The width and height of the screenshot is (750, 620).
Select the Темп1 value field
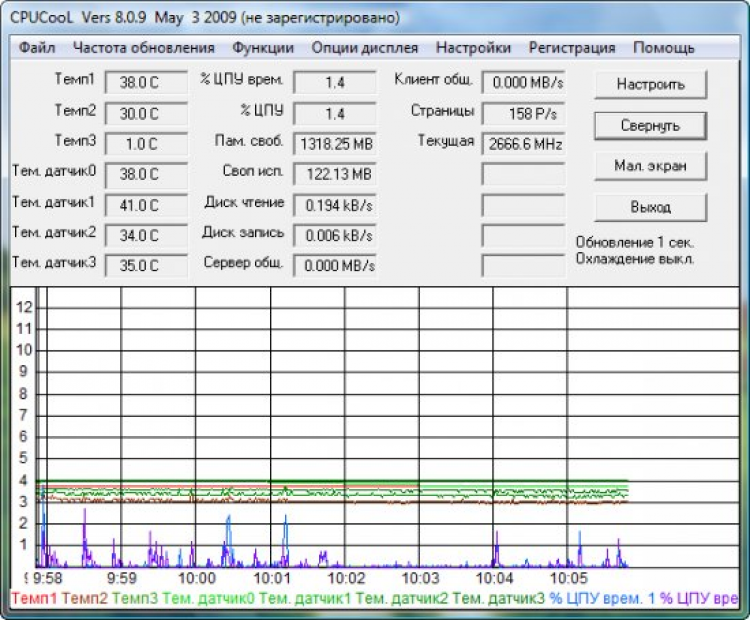pos(145,83)
